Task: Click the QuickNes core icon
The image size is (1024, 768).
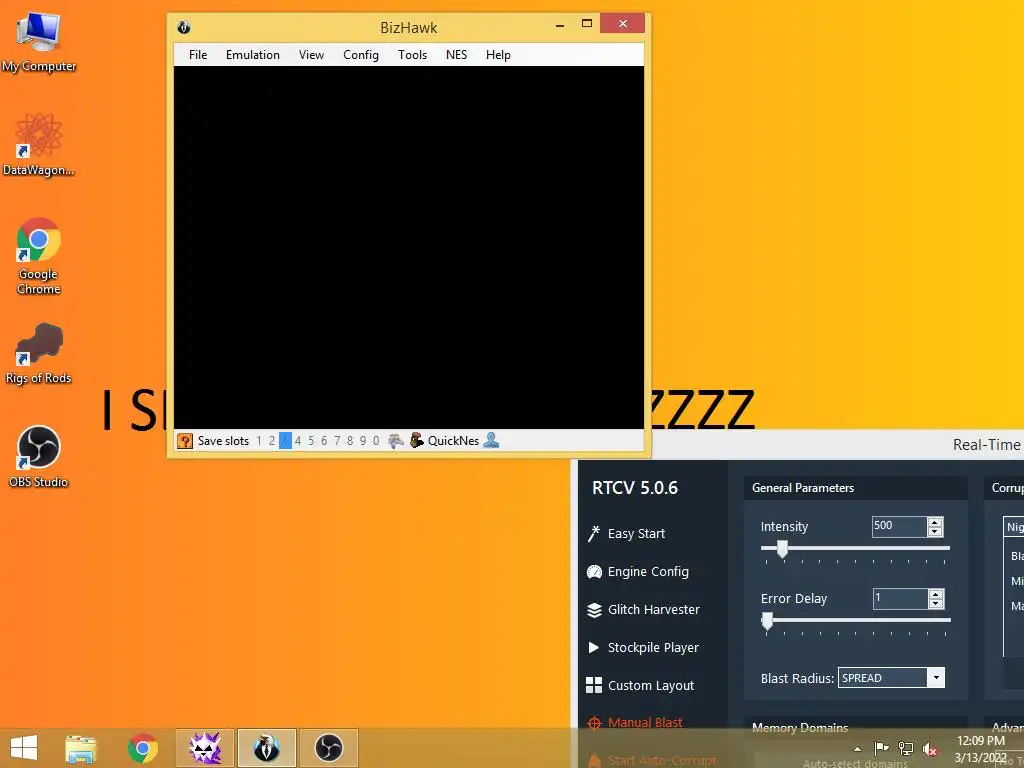Action: point(417,441)
